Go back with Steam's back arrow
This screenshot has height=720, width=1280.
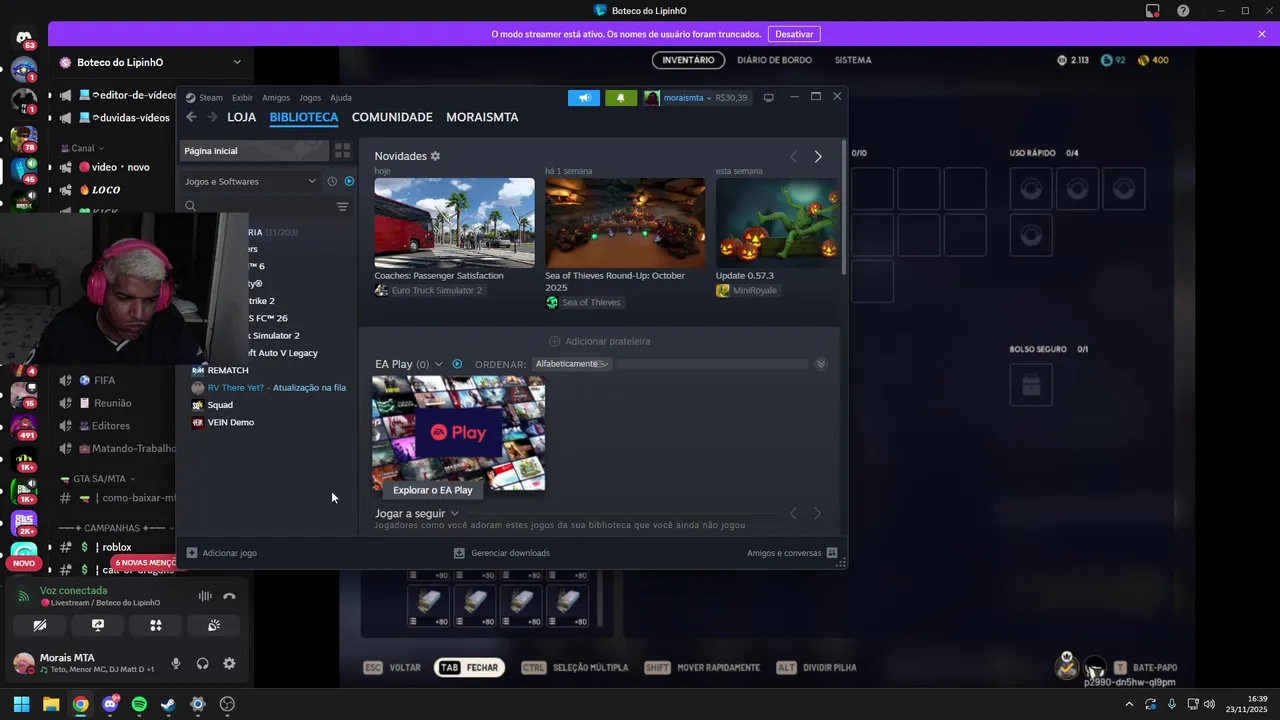(192, 117)
